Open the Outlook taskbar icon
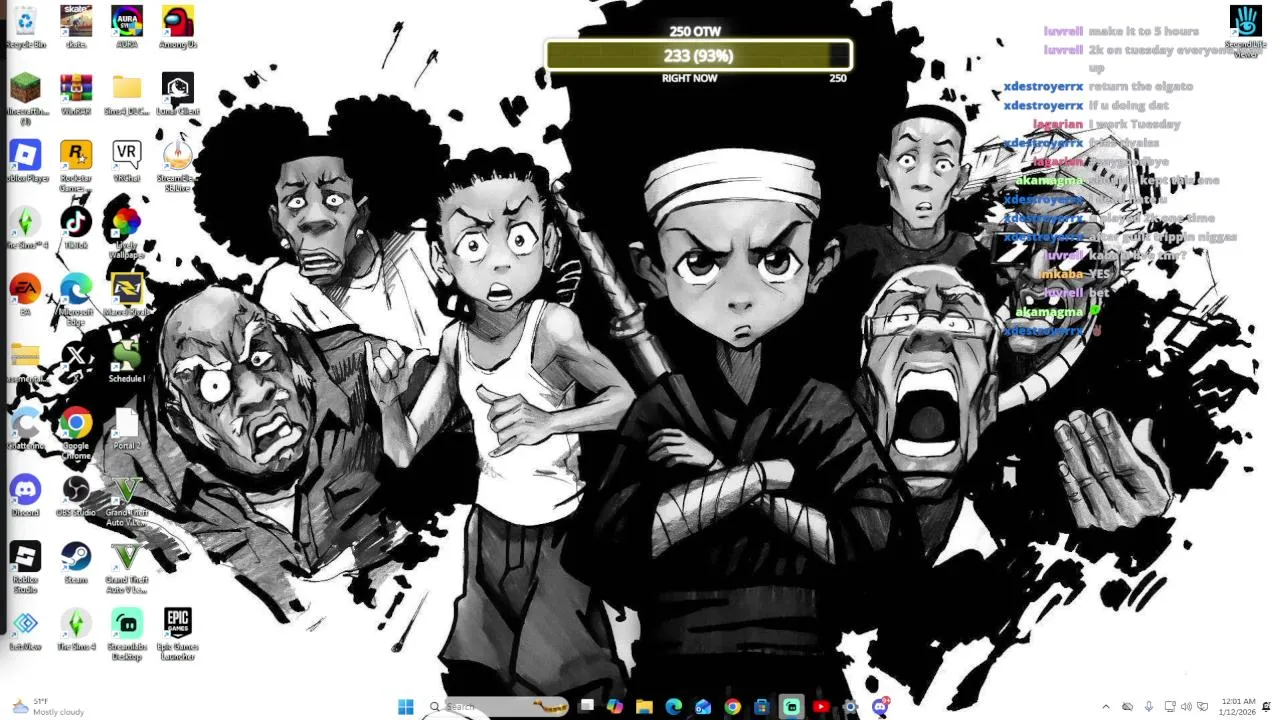The height and width of the screenshot is (720, 1280). [x=703, y=707]
